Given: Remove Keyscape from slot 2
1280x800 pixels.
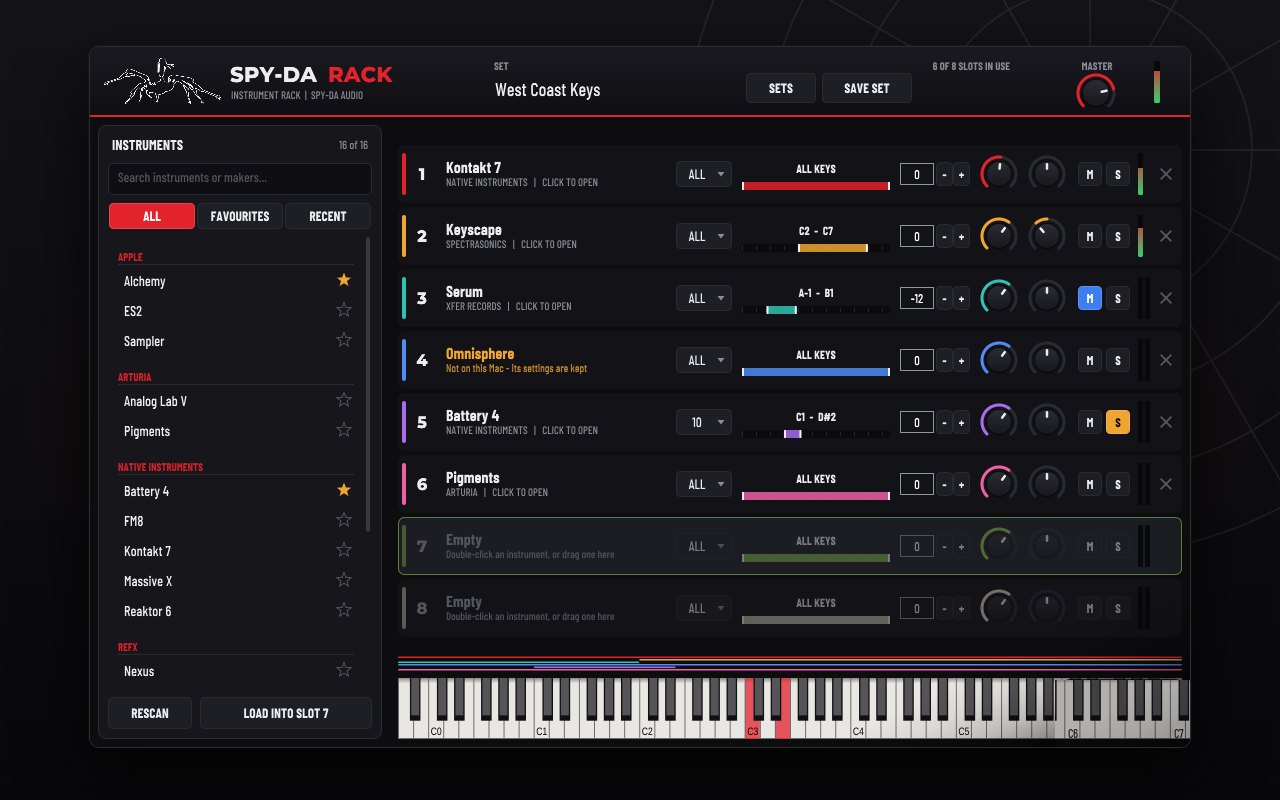Looking at the screenshot, I should click(x=1165, y=236).
